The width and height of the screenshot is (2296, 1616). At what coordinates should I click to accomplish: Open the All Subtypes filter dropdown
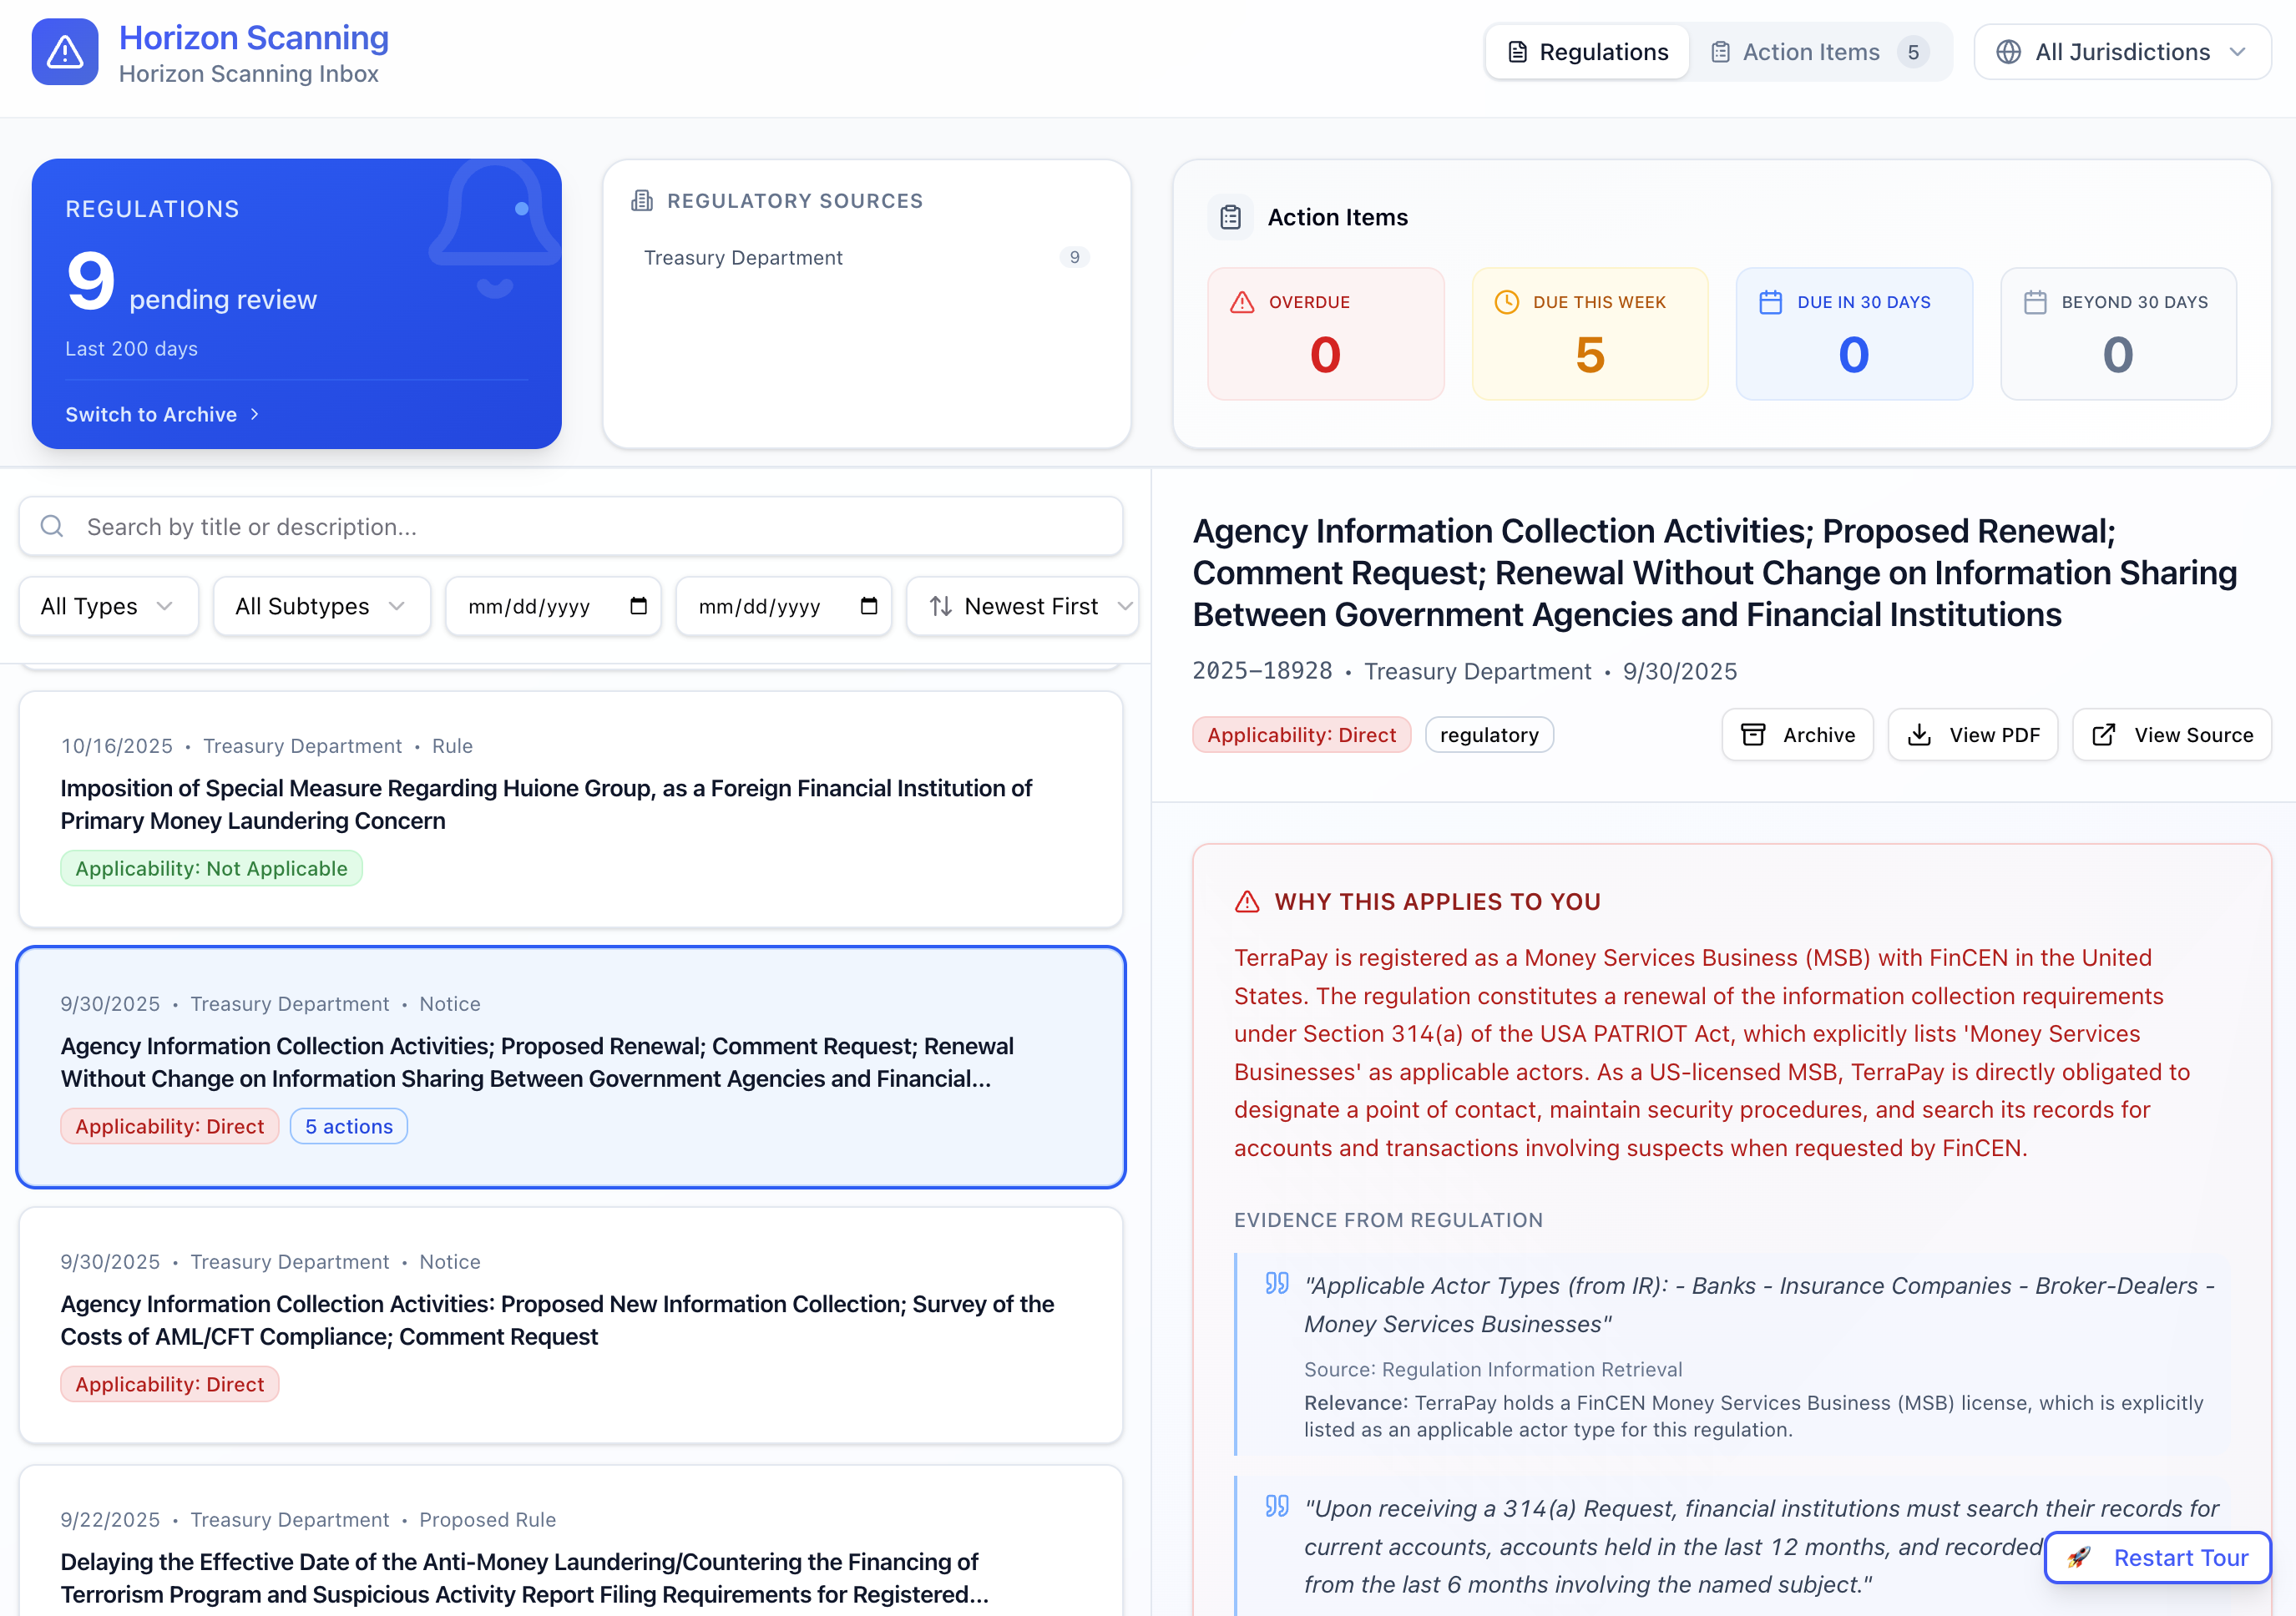321,606
